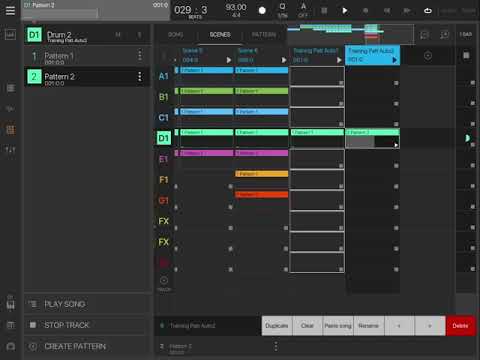Open Pattern 2 three-dot menu in pattern list

[x=140, y=77]
